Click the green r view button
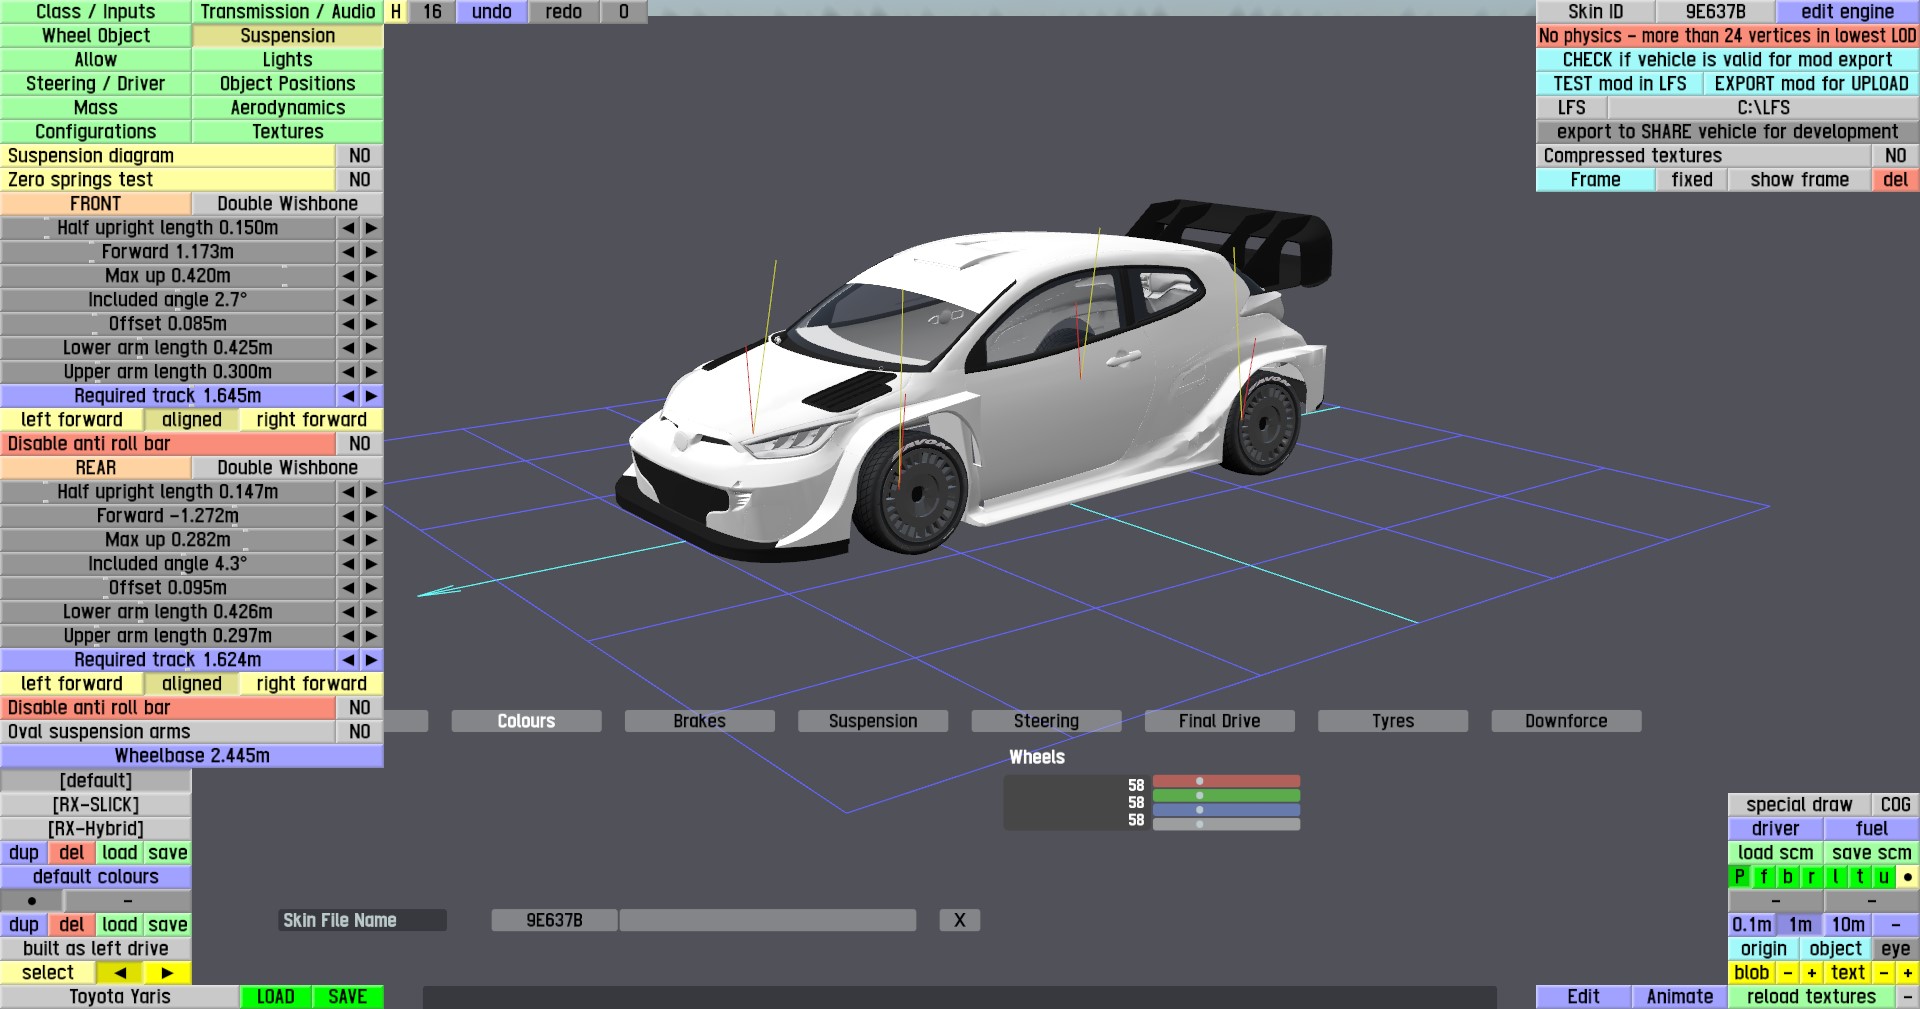Screen dimensions: 1920x1009 point(1812,877)
